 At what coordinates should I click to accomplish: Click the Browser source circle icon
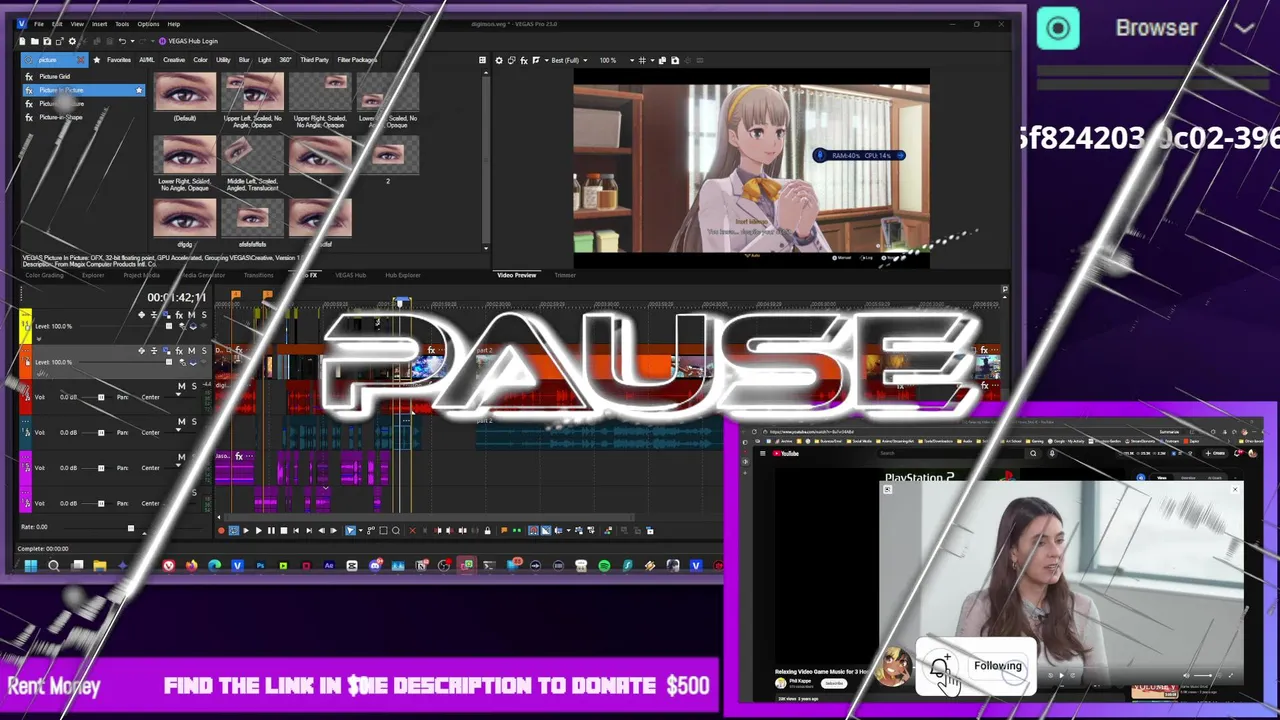tap(1058, 28)
